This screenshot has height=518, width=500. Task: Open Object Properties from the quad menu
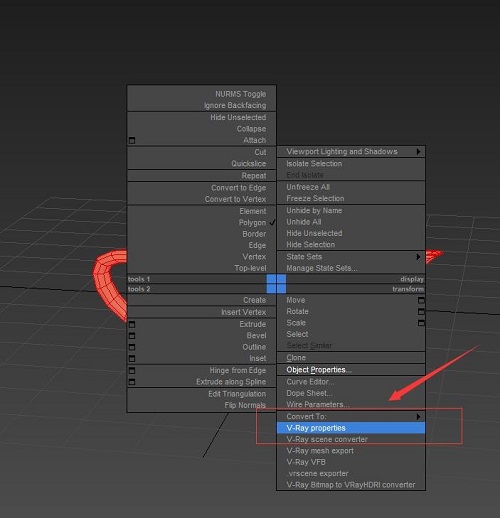319,370
